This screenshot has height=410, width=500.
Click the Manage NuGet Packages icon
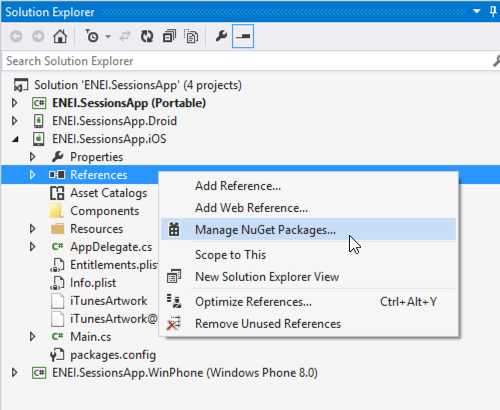pyautogui.click(x=174, y=229)
